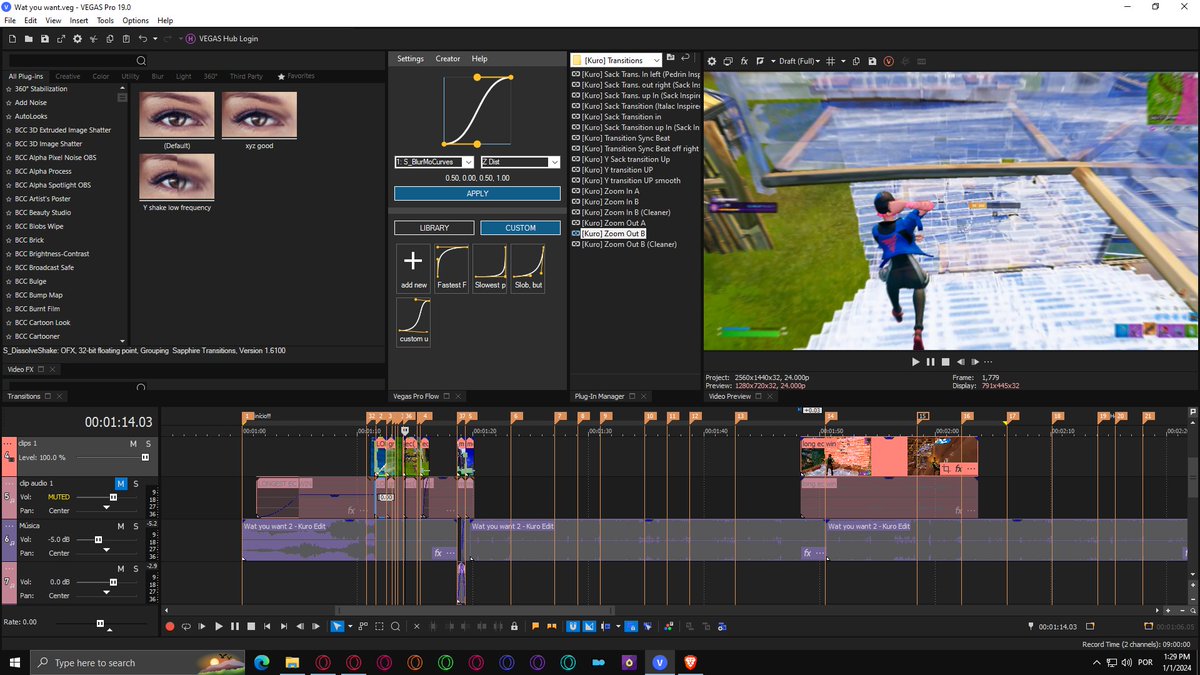This screenshot has width=1200, height=675.
Task: Toggle Split Screen View in preview toolbar
Action: pyautogui.click(x=760, y=61)
